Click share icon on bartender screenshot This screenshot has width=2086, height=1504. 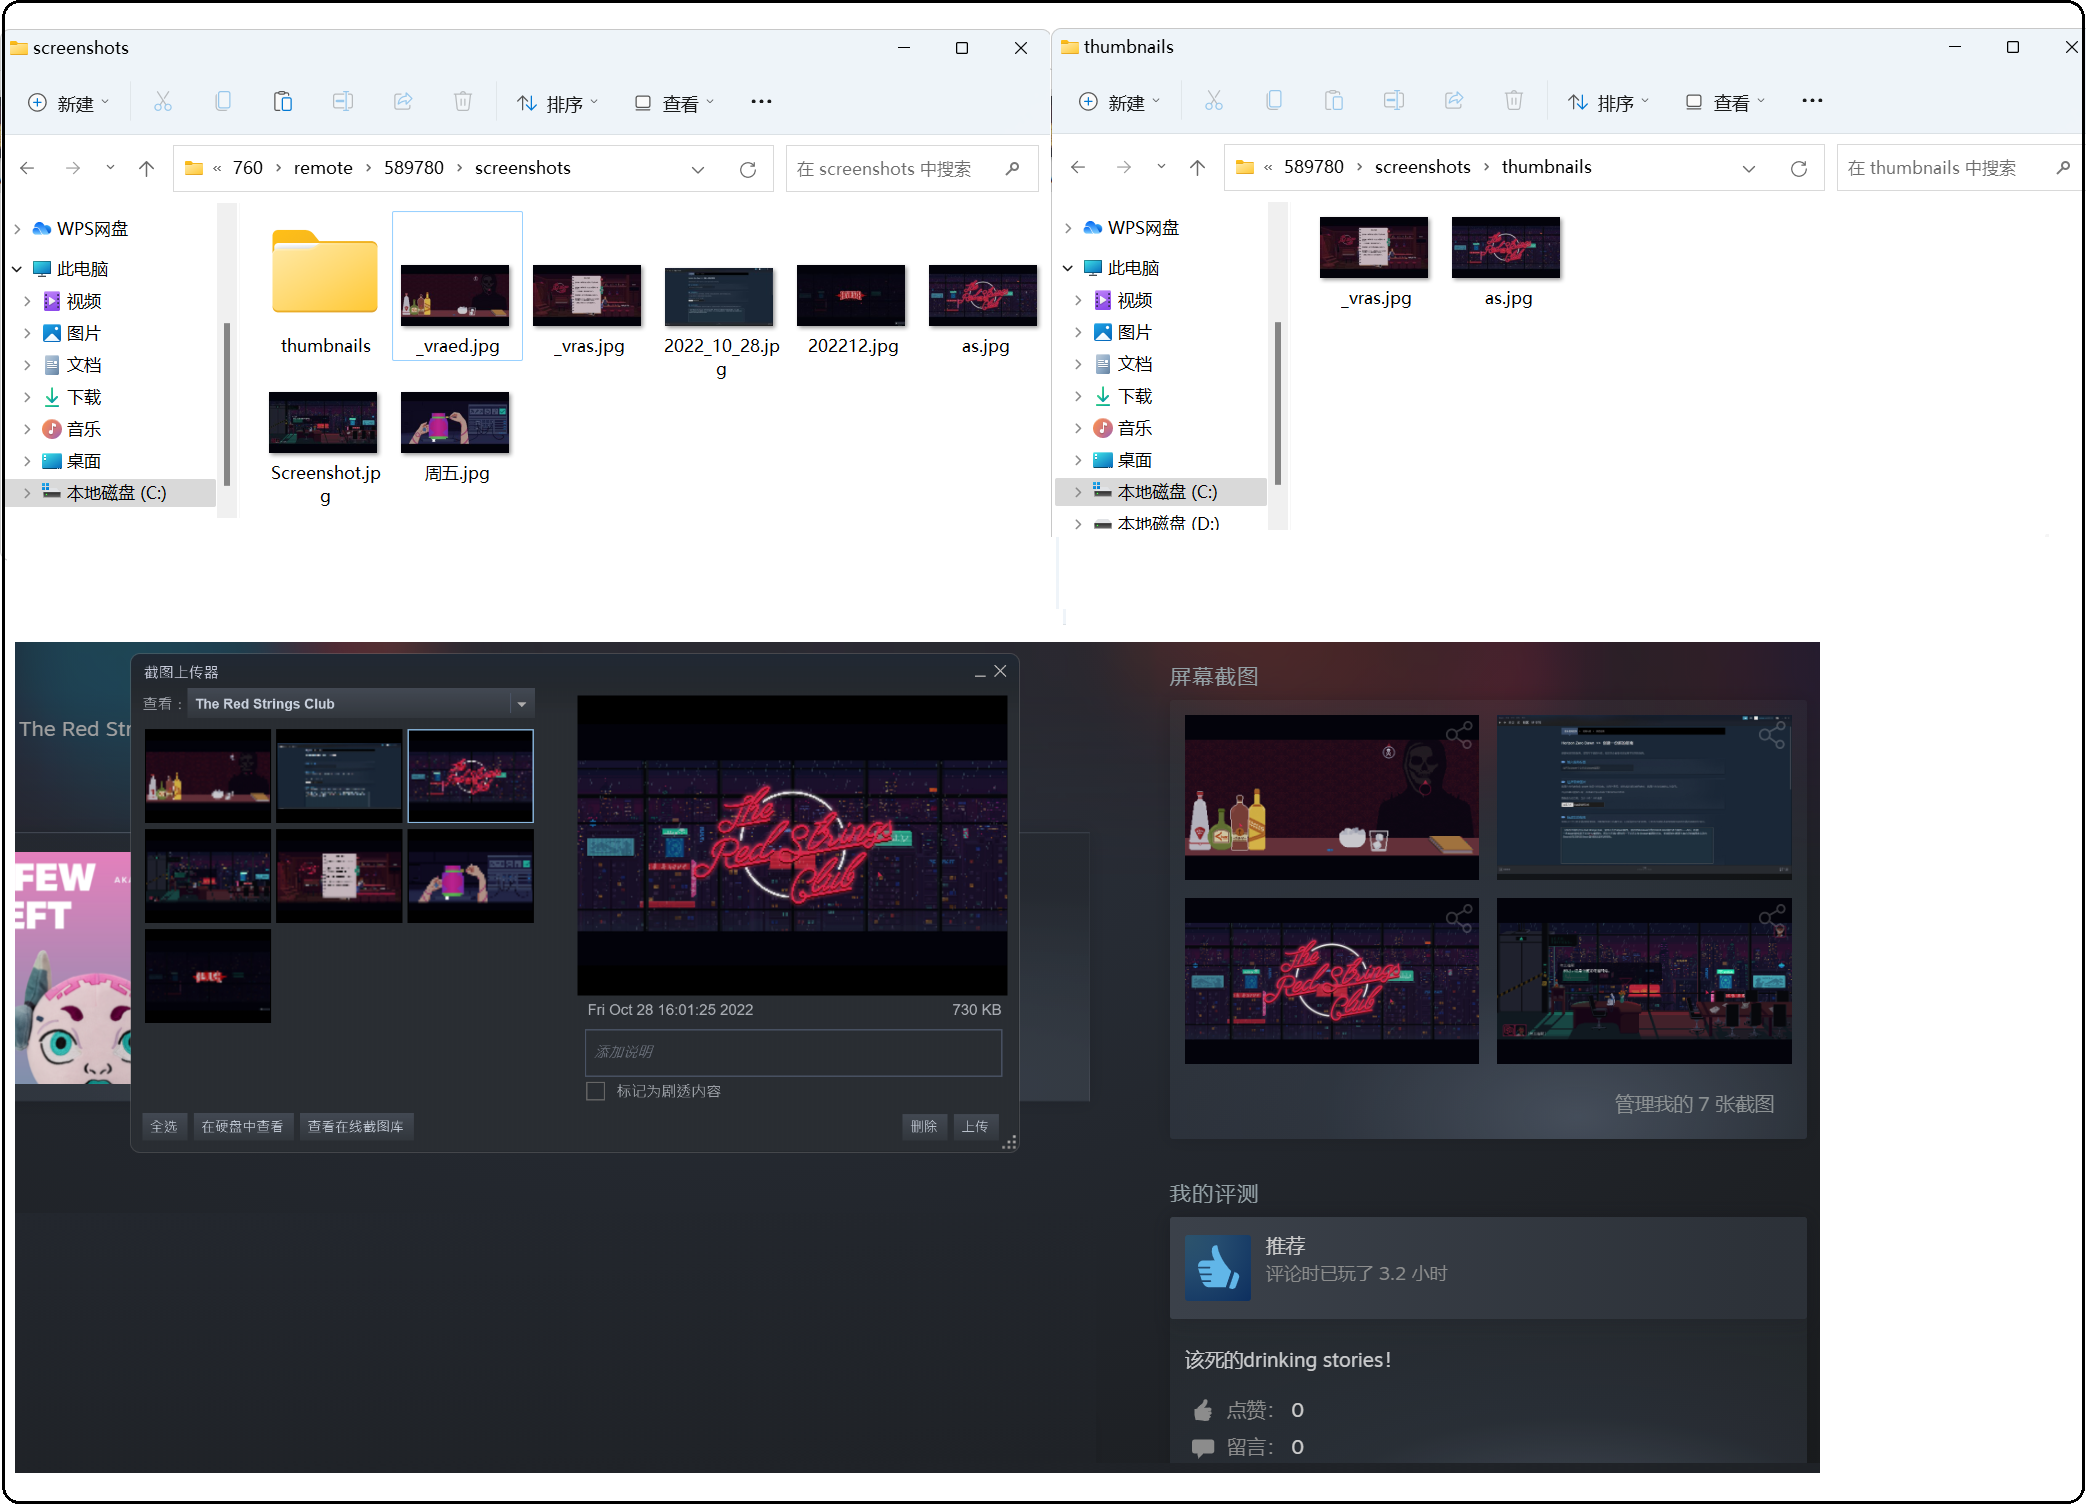coord(1459,735)
